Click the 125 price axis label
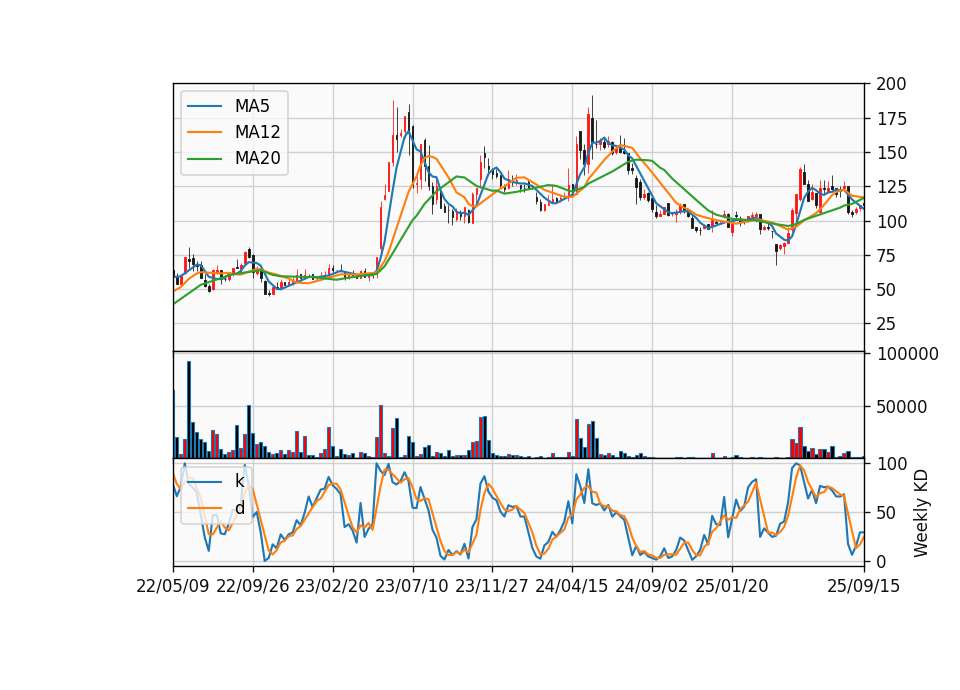Viewport: 960px width, 690px height. point(891,187)
